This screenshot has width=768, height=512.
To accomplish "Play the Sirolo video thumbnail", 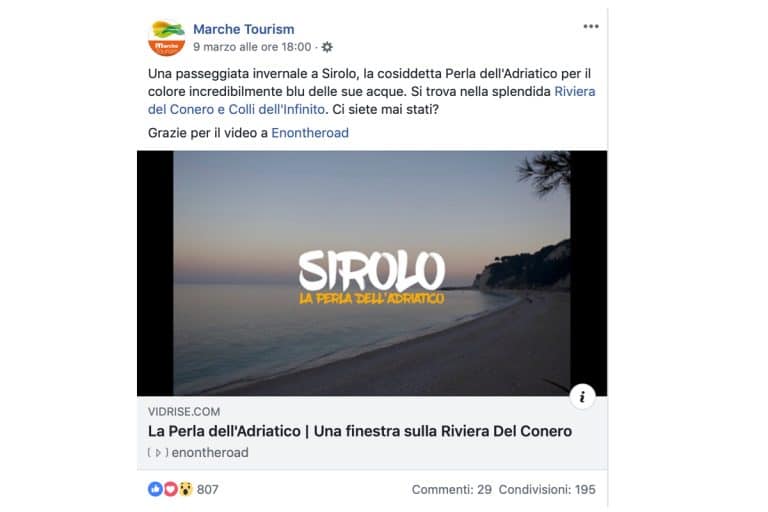I will [x=372, y=273].
